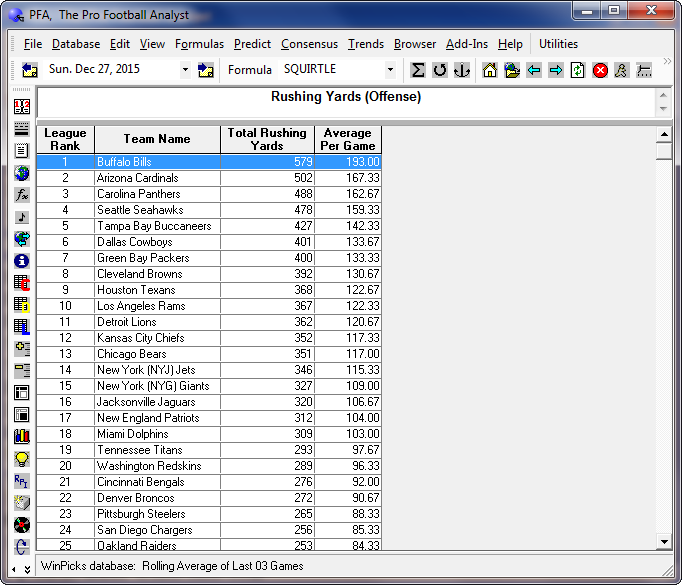This screenshot has height=585, width=682.
Task: Click sidebar scroll-left small arrow
Action: [x=14, y=569]
